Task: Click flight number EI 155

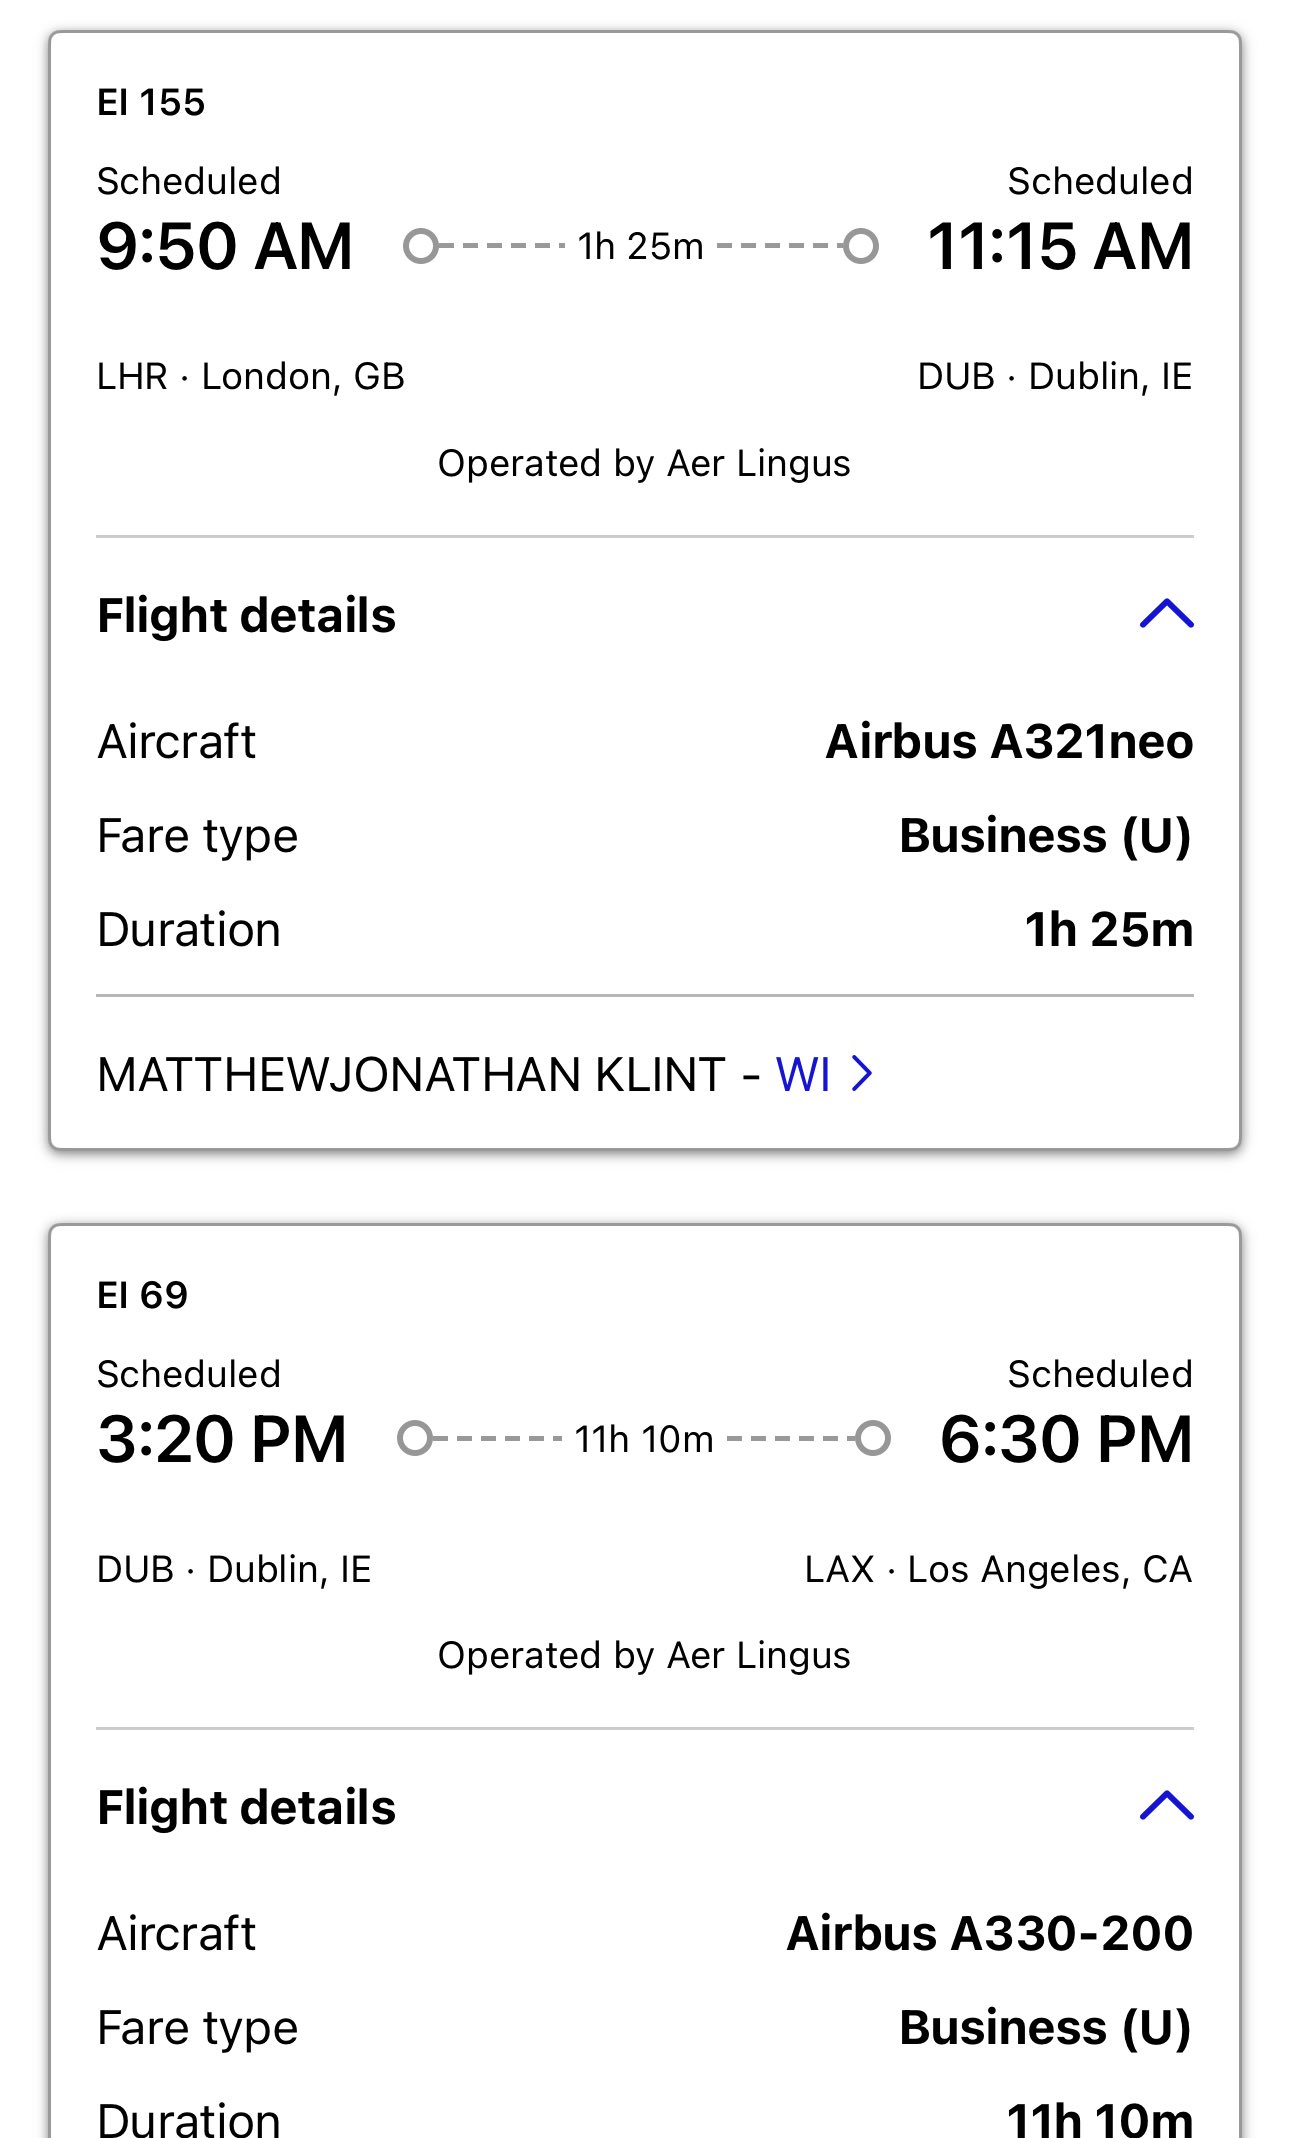Action: tap(151, 102)
